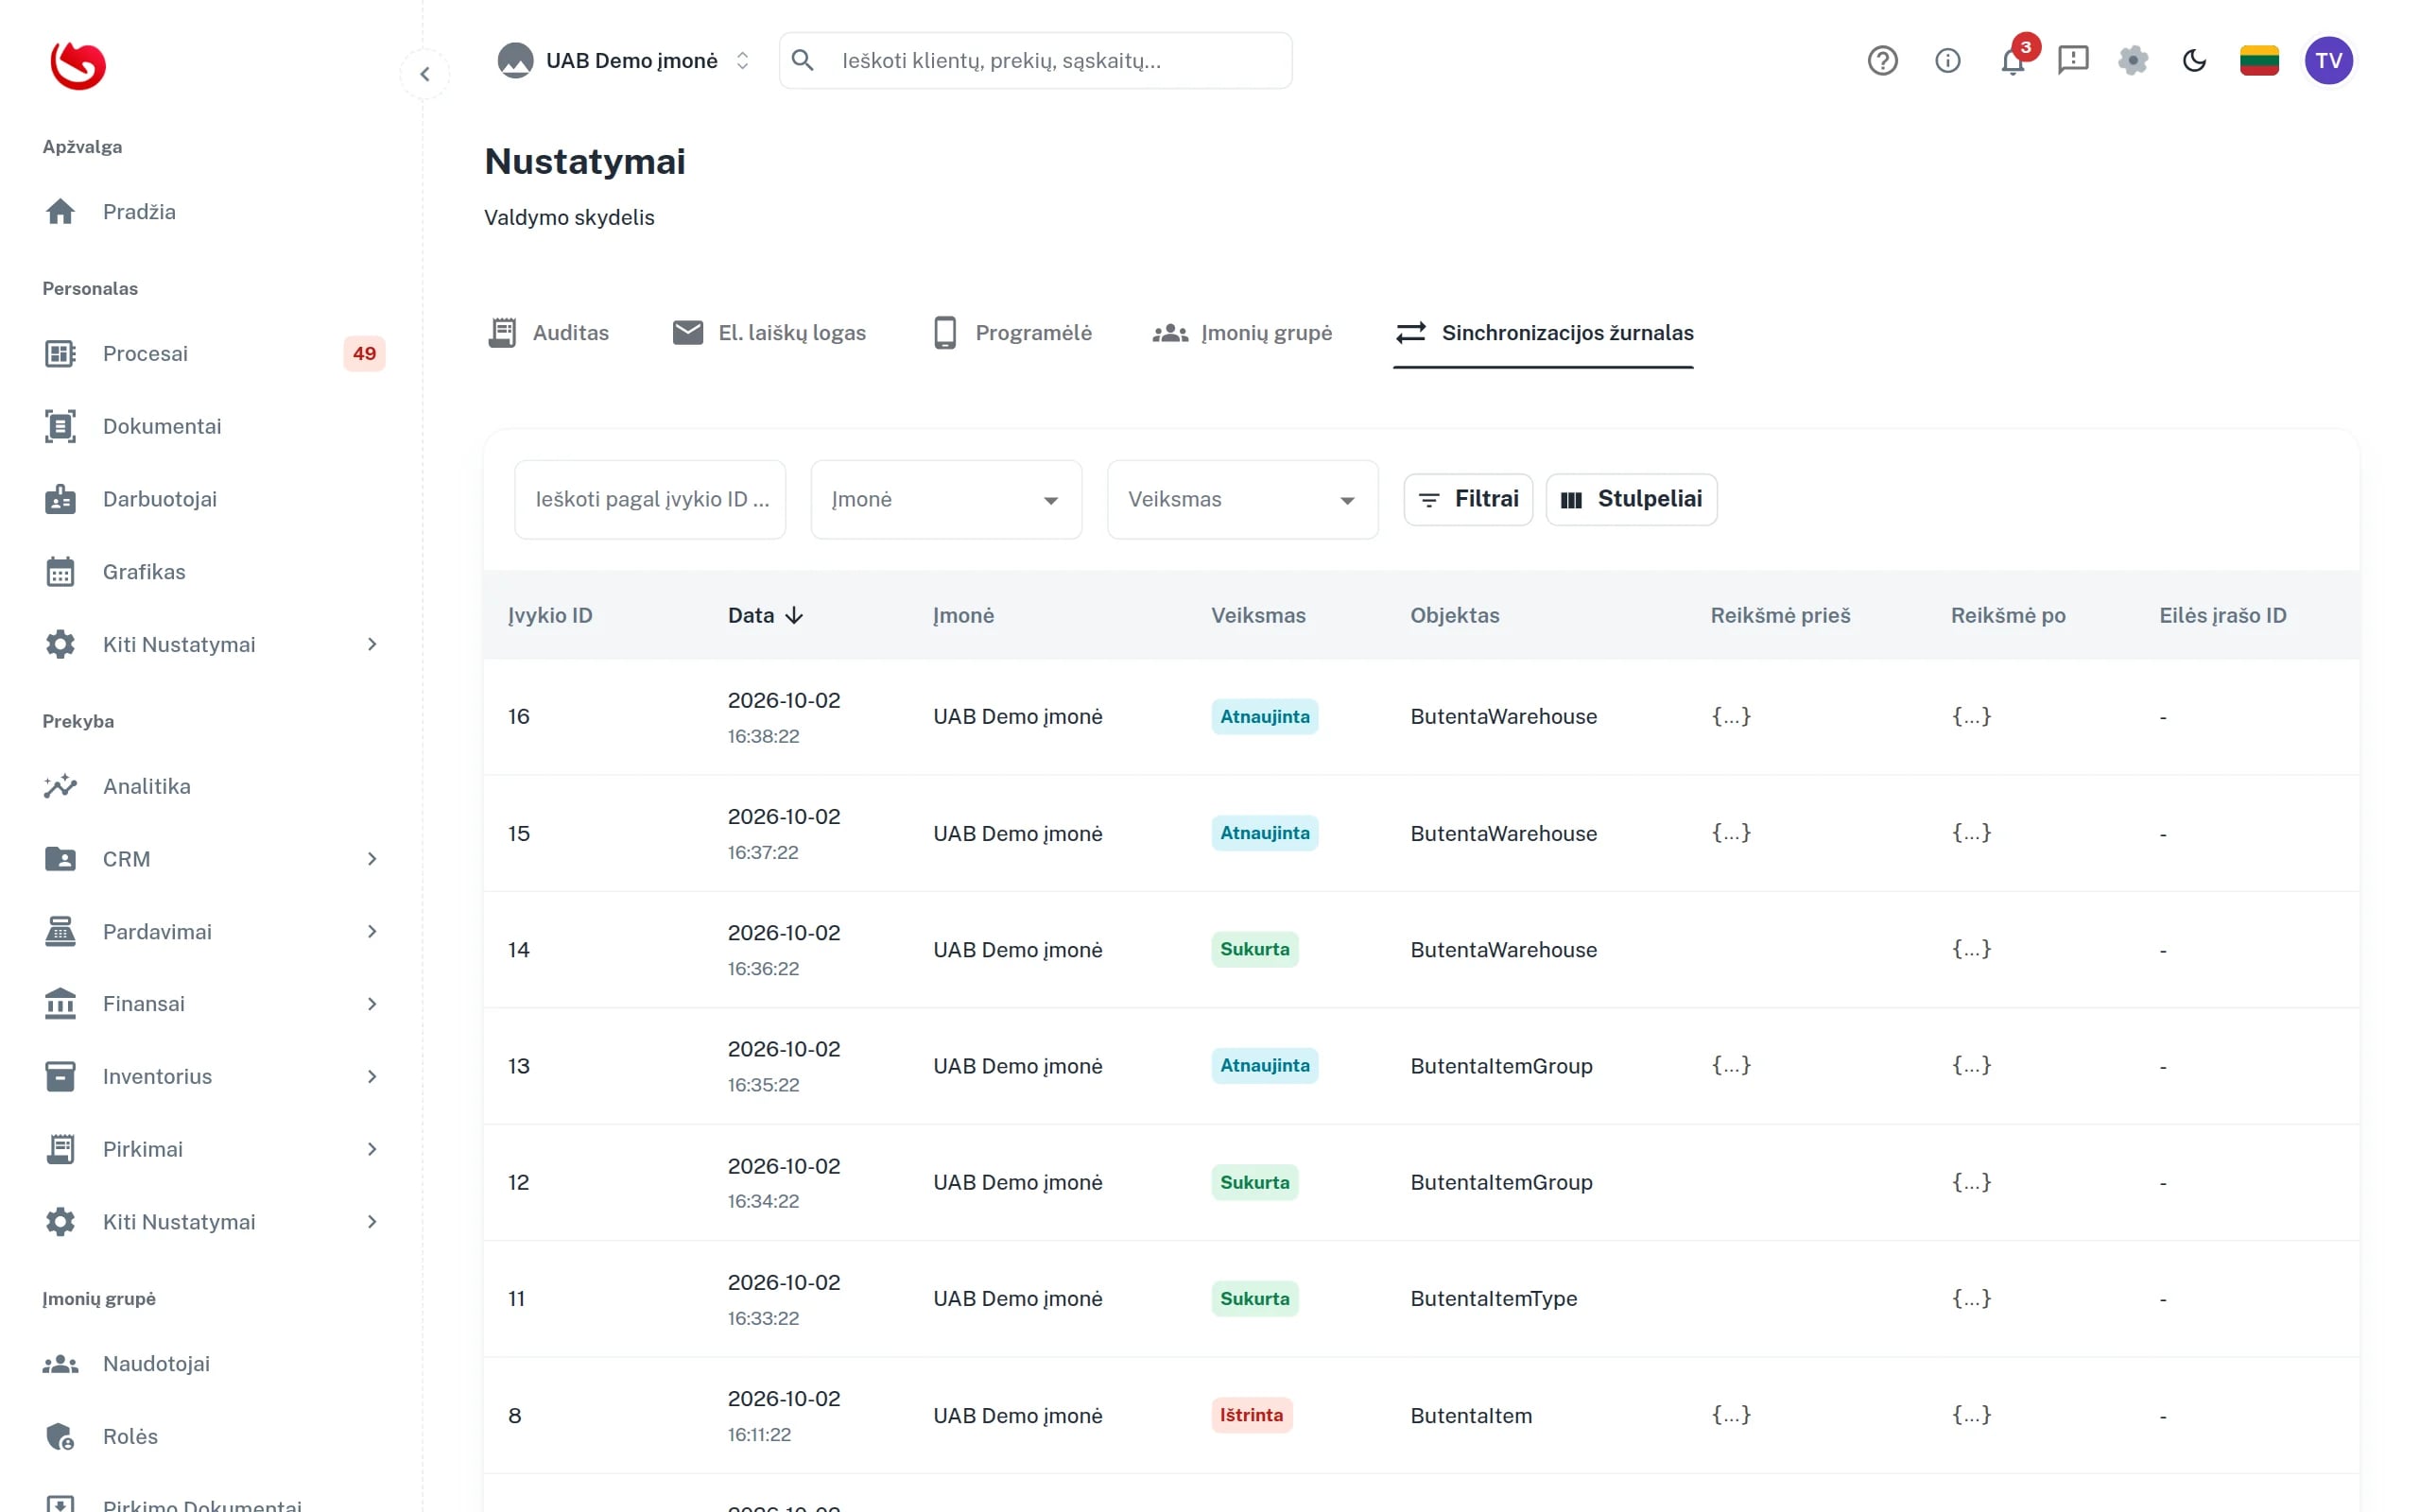Open TV user avatar menu
Image resolution: width=2420 pixels, height=1512 pixels.
[x=2328, y=61]
